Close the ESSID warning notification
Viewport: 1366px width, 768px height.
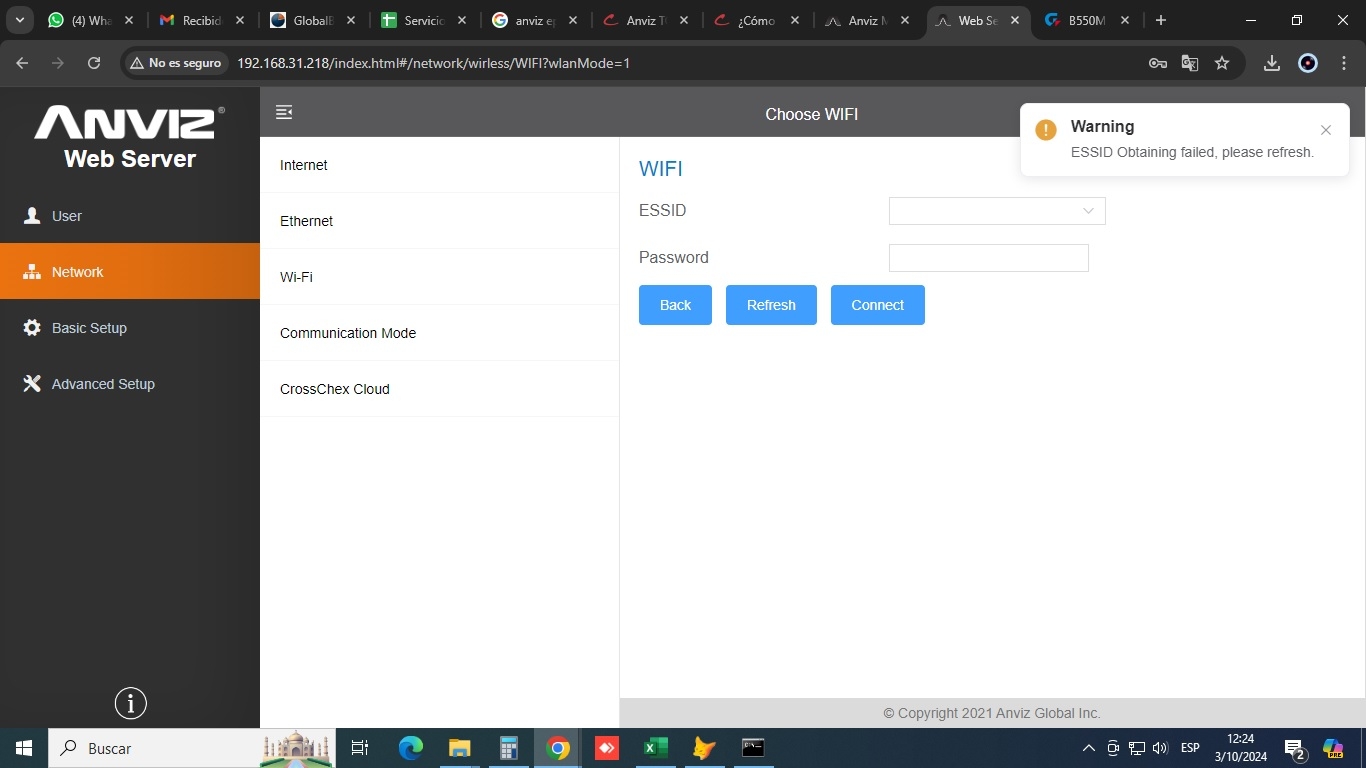pos(1326,130)
